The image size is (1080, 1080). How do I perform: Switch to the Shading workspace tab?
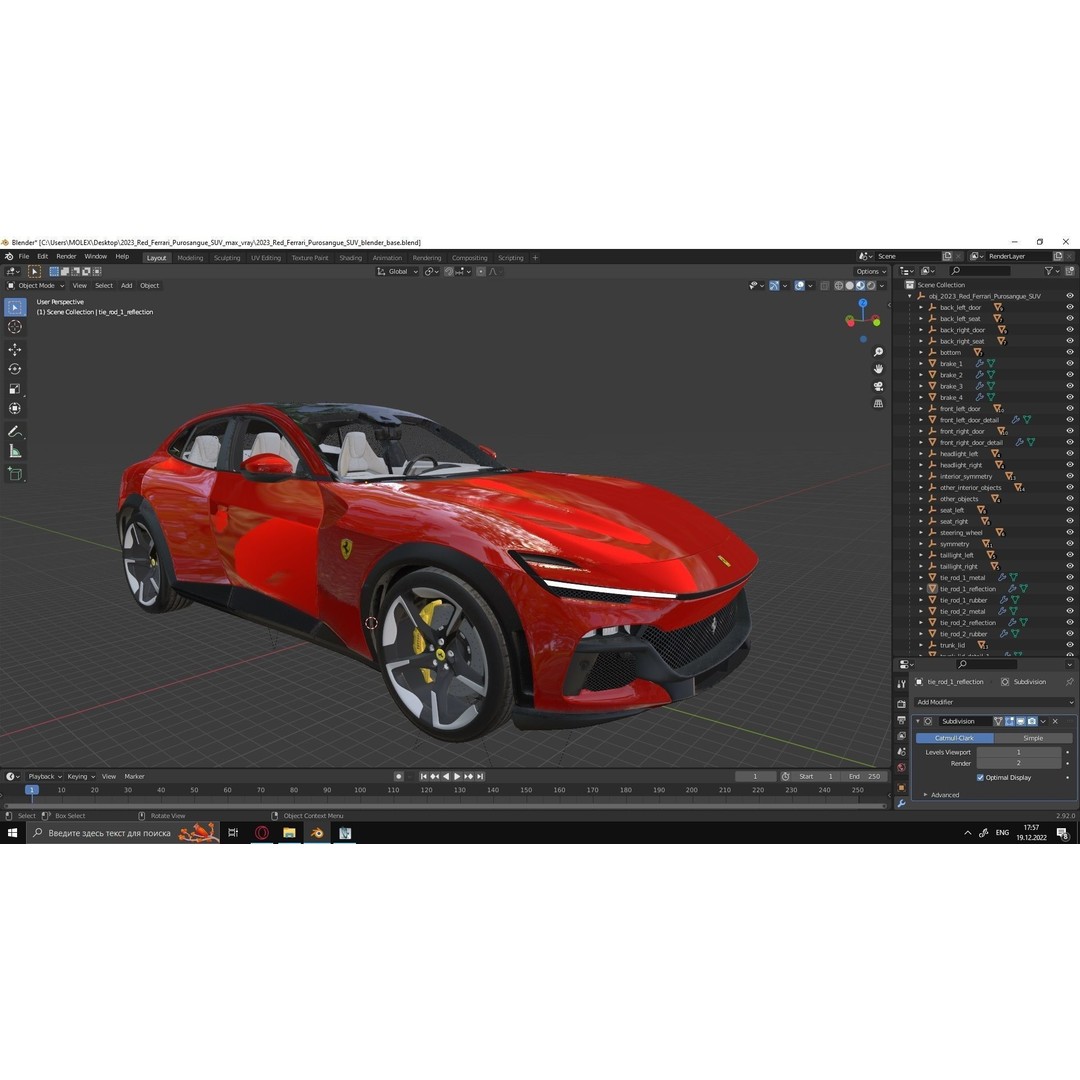pos(351,258)
